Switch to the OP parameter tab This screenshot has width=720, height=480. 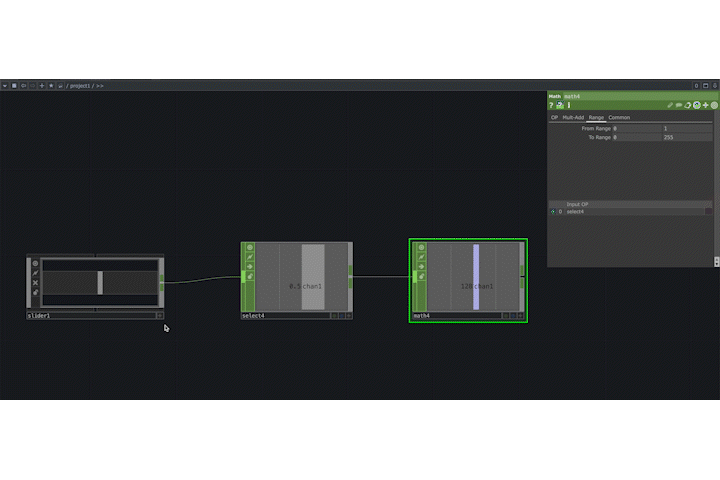click(554, 118)
